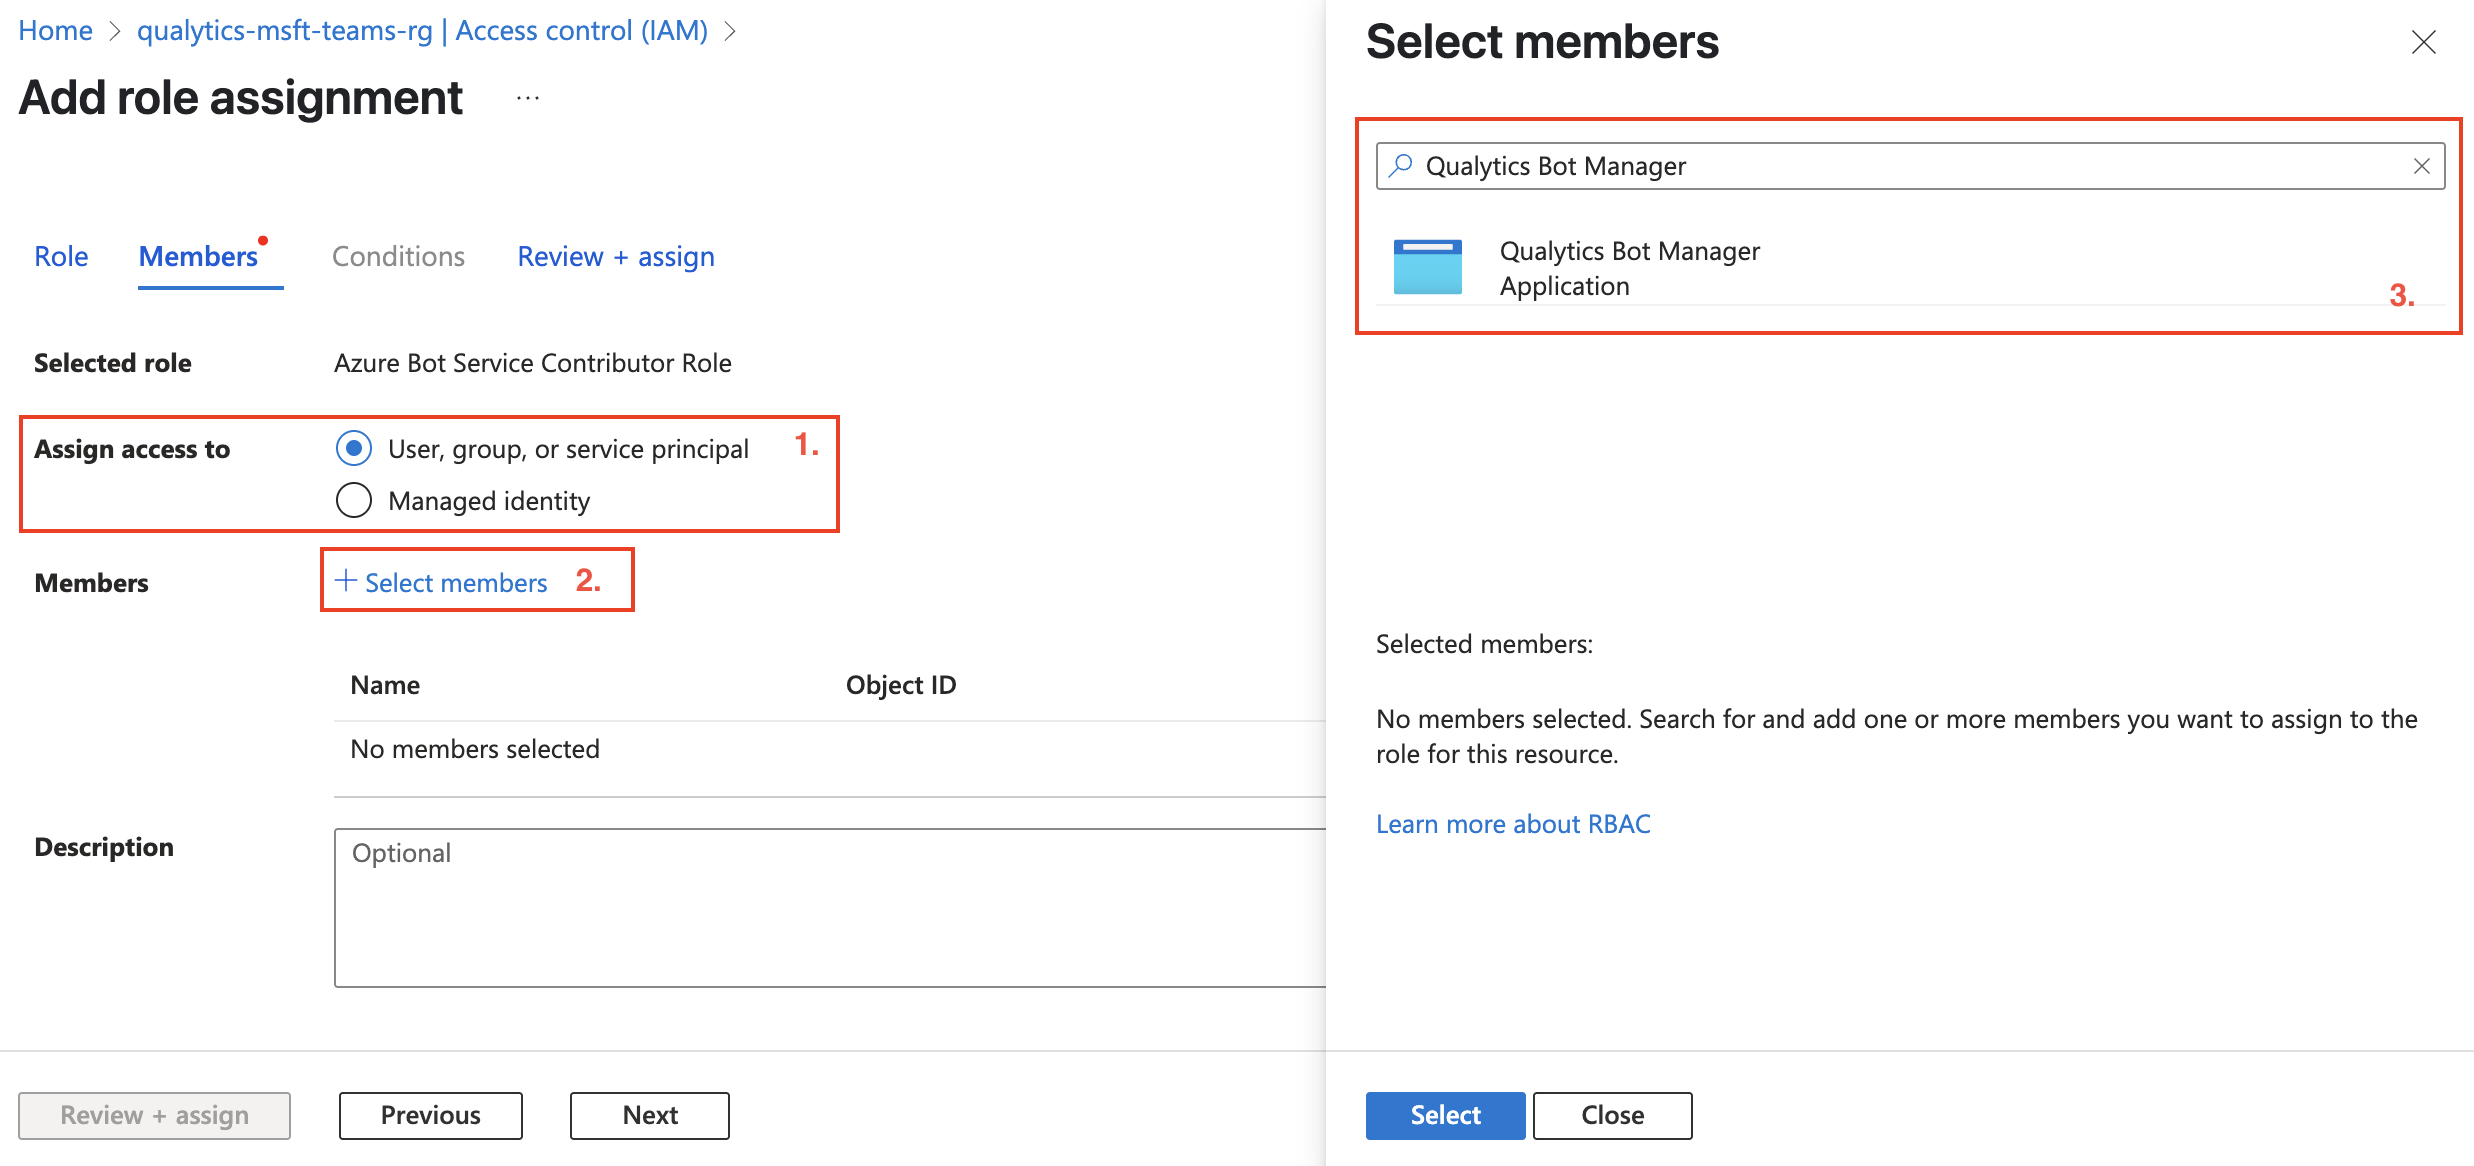Choose User, group, or service principal option
This screenshot has height=1166, width=2474.
(354, 448)
